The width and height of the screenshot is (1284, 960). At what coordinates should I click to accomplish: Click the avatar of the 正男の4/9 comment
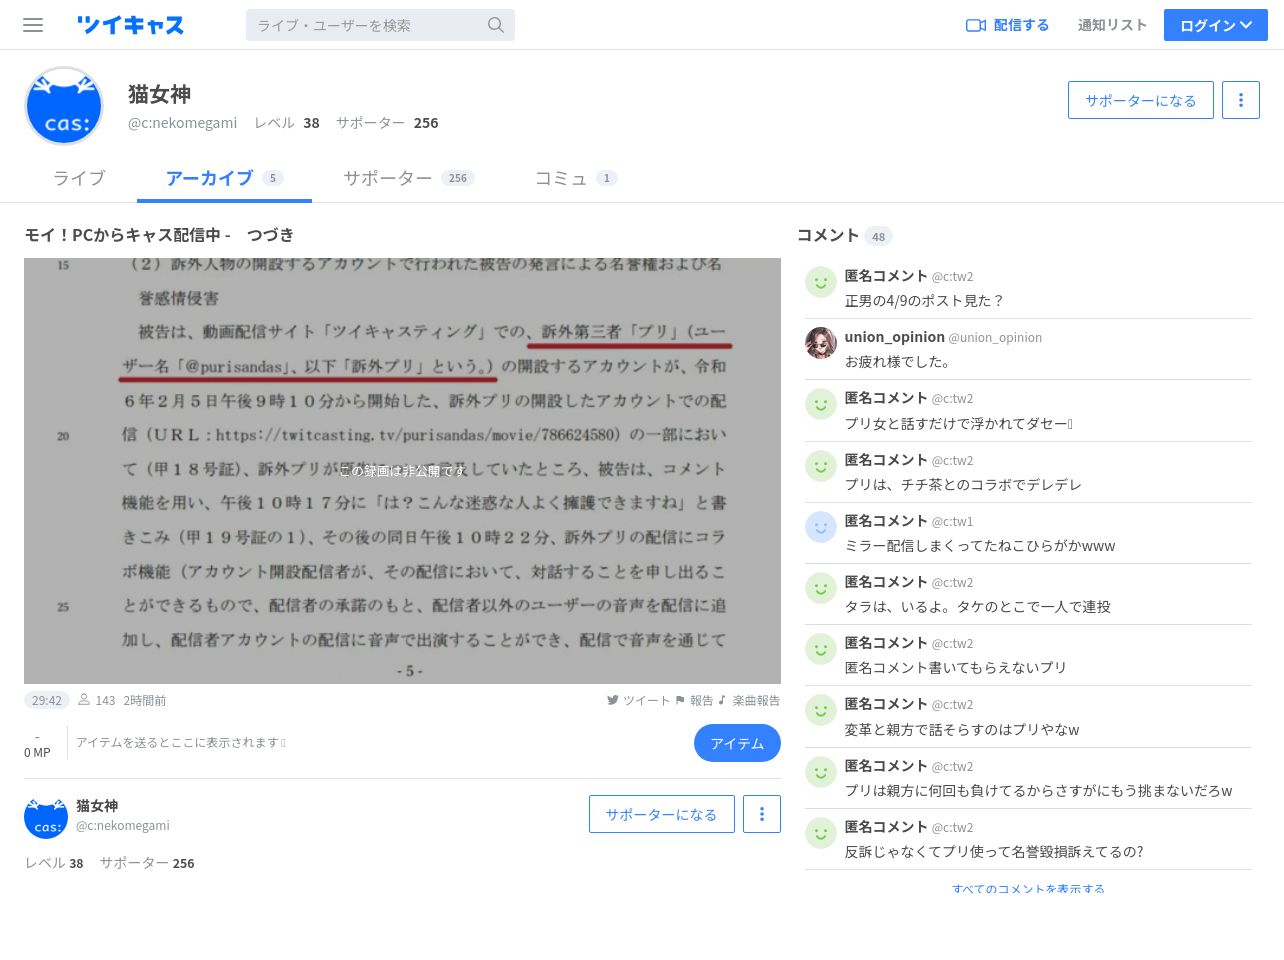point(821,282)
